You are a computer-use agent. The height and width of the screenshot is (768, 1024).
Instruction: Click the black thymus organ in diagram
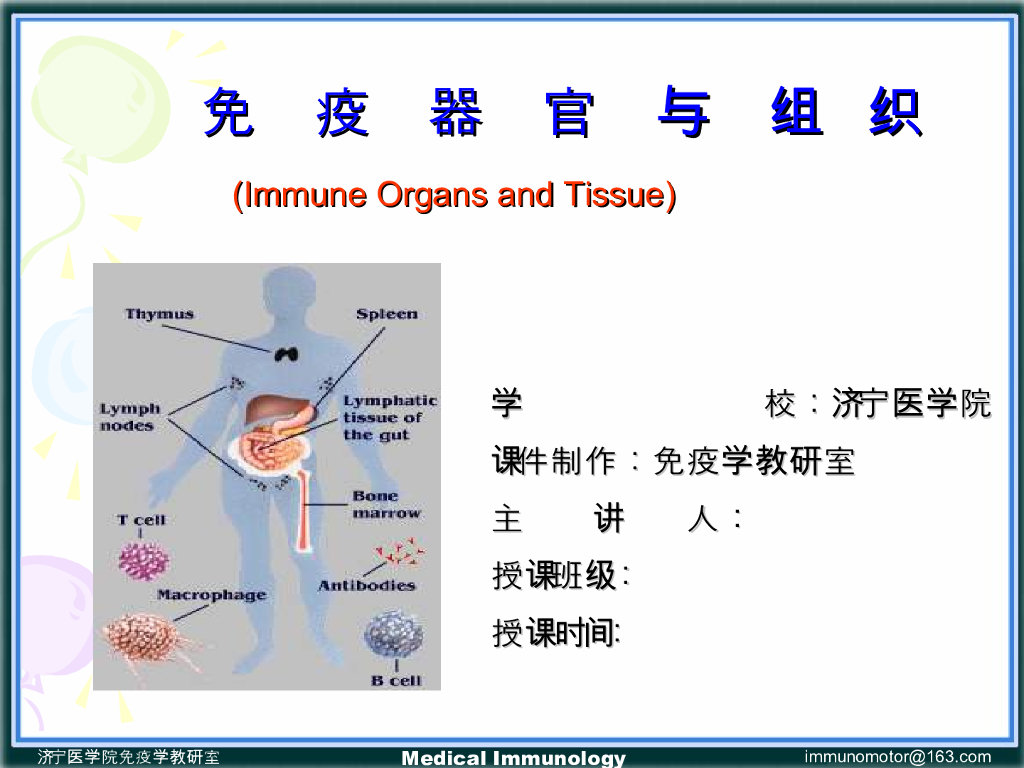pos(286,355)
